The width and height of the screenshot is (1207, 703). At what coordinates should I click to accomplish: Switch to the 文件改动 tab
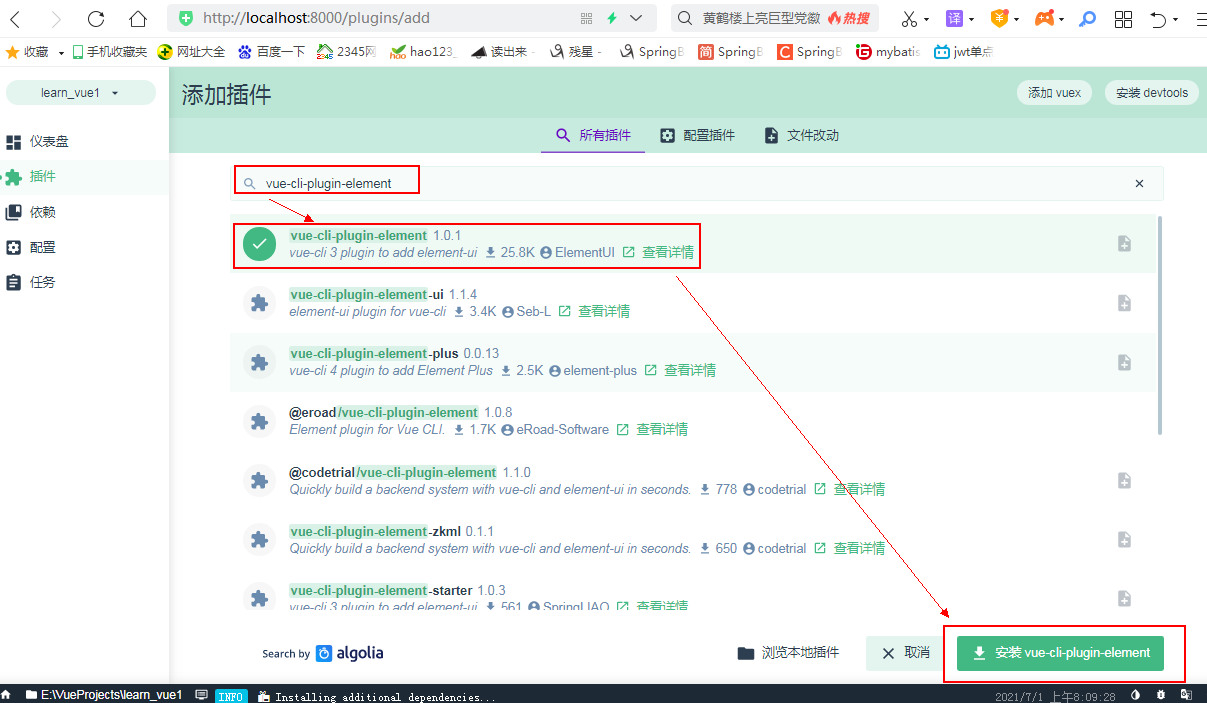pos(801,136)
